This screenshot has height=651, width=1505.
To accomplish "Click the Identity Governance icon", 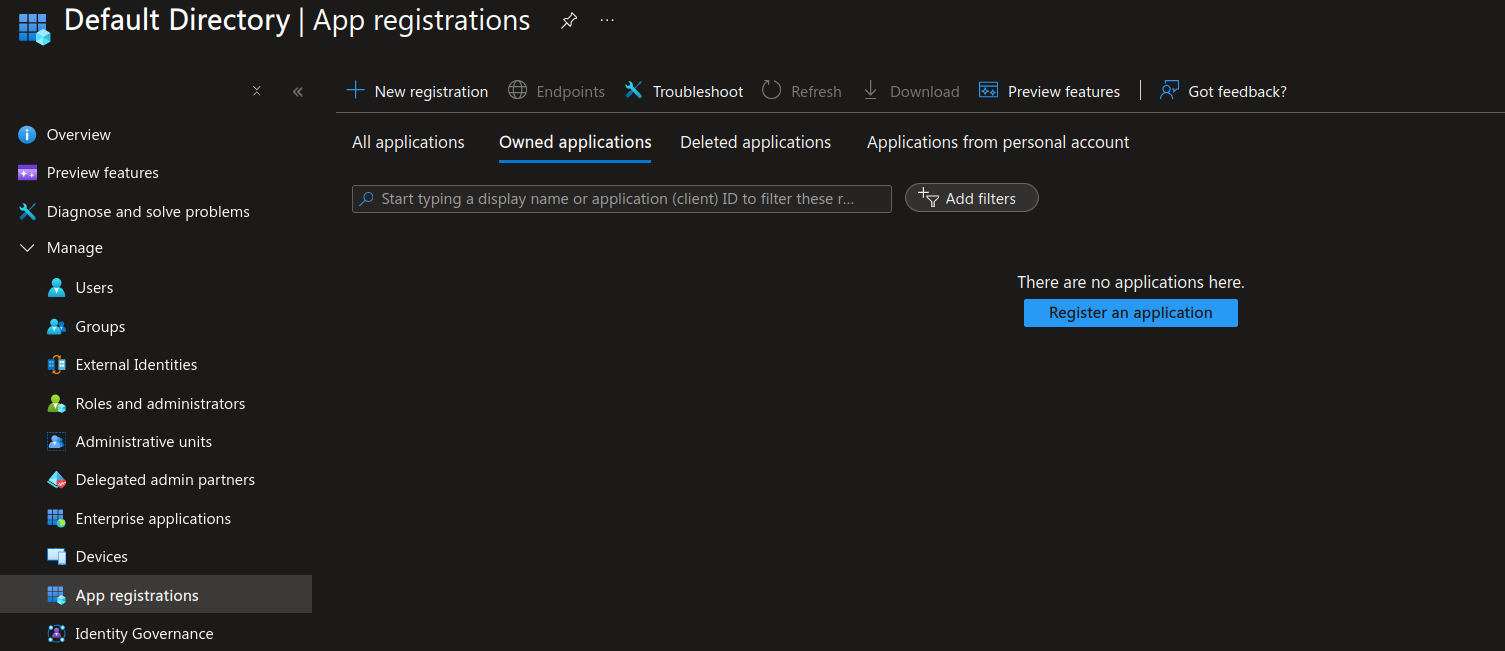I will tap(56, 634).
